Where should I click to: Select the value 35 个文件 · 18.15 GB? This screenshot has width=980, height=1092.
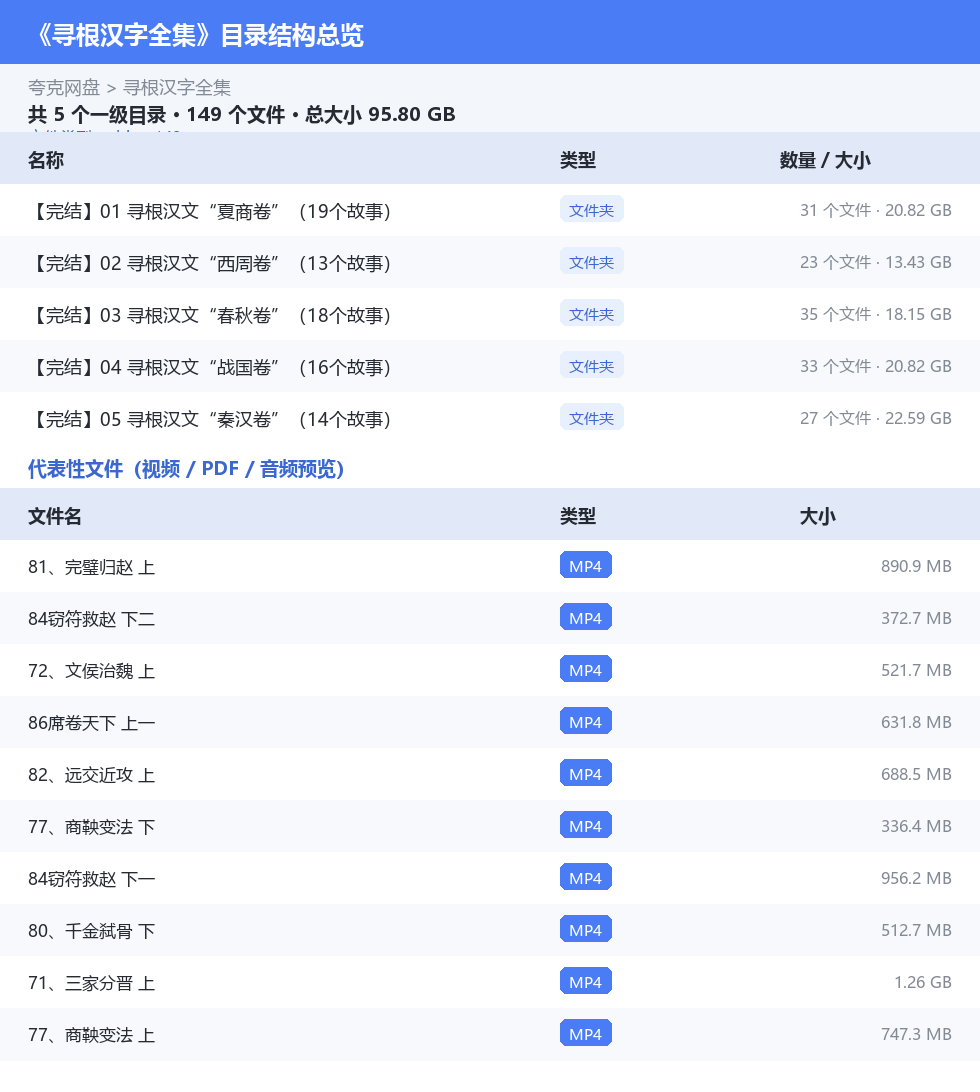876,314
